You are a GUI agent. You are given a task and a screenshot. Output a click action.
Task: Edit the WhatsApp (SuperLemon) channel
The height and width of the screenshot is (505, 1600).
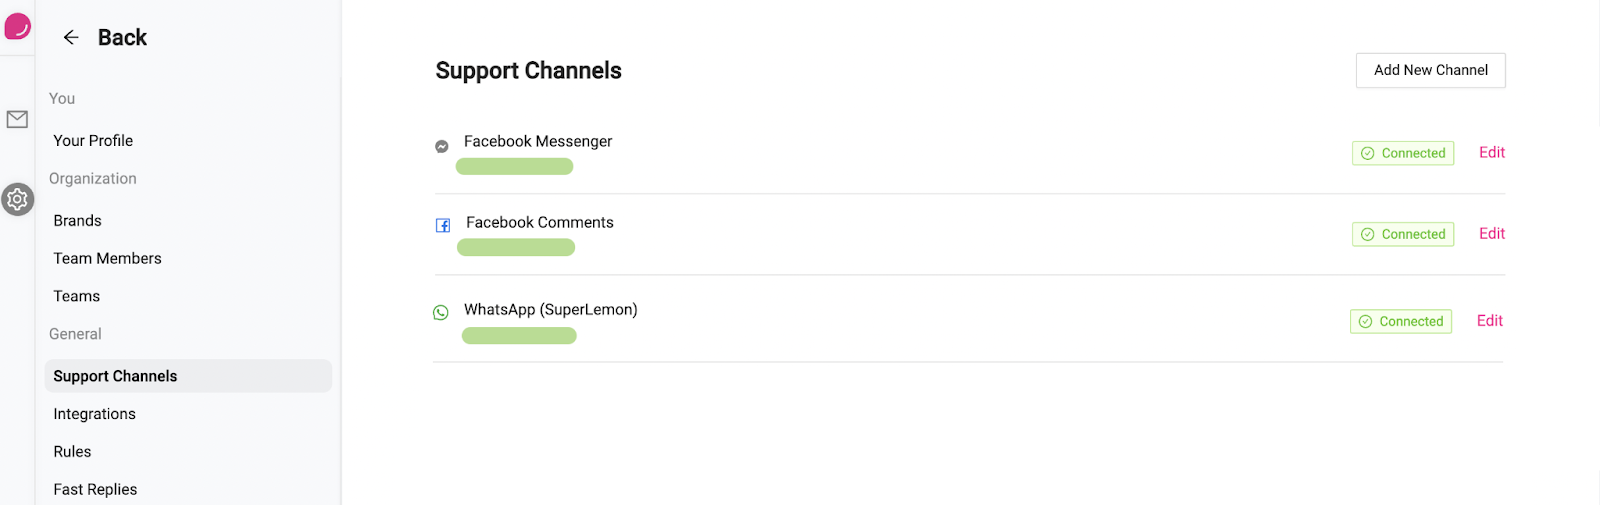[1489, 320]
